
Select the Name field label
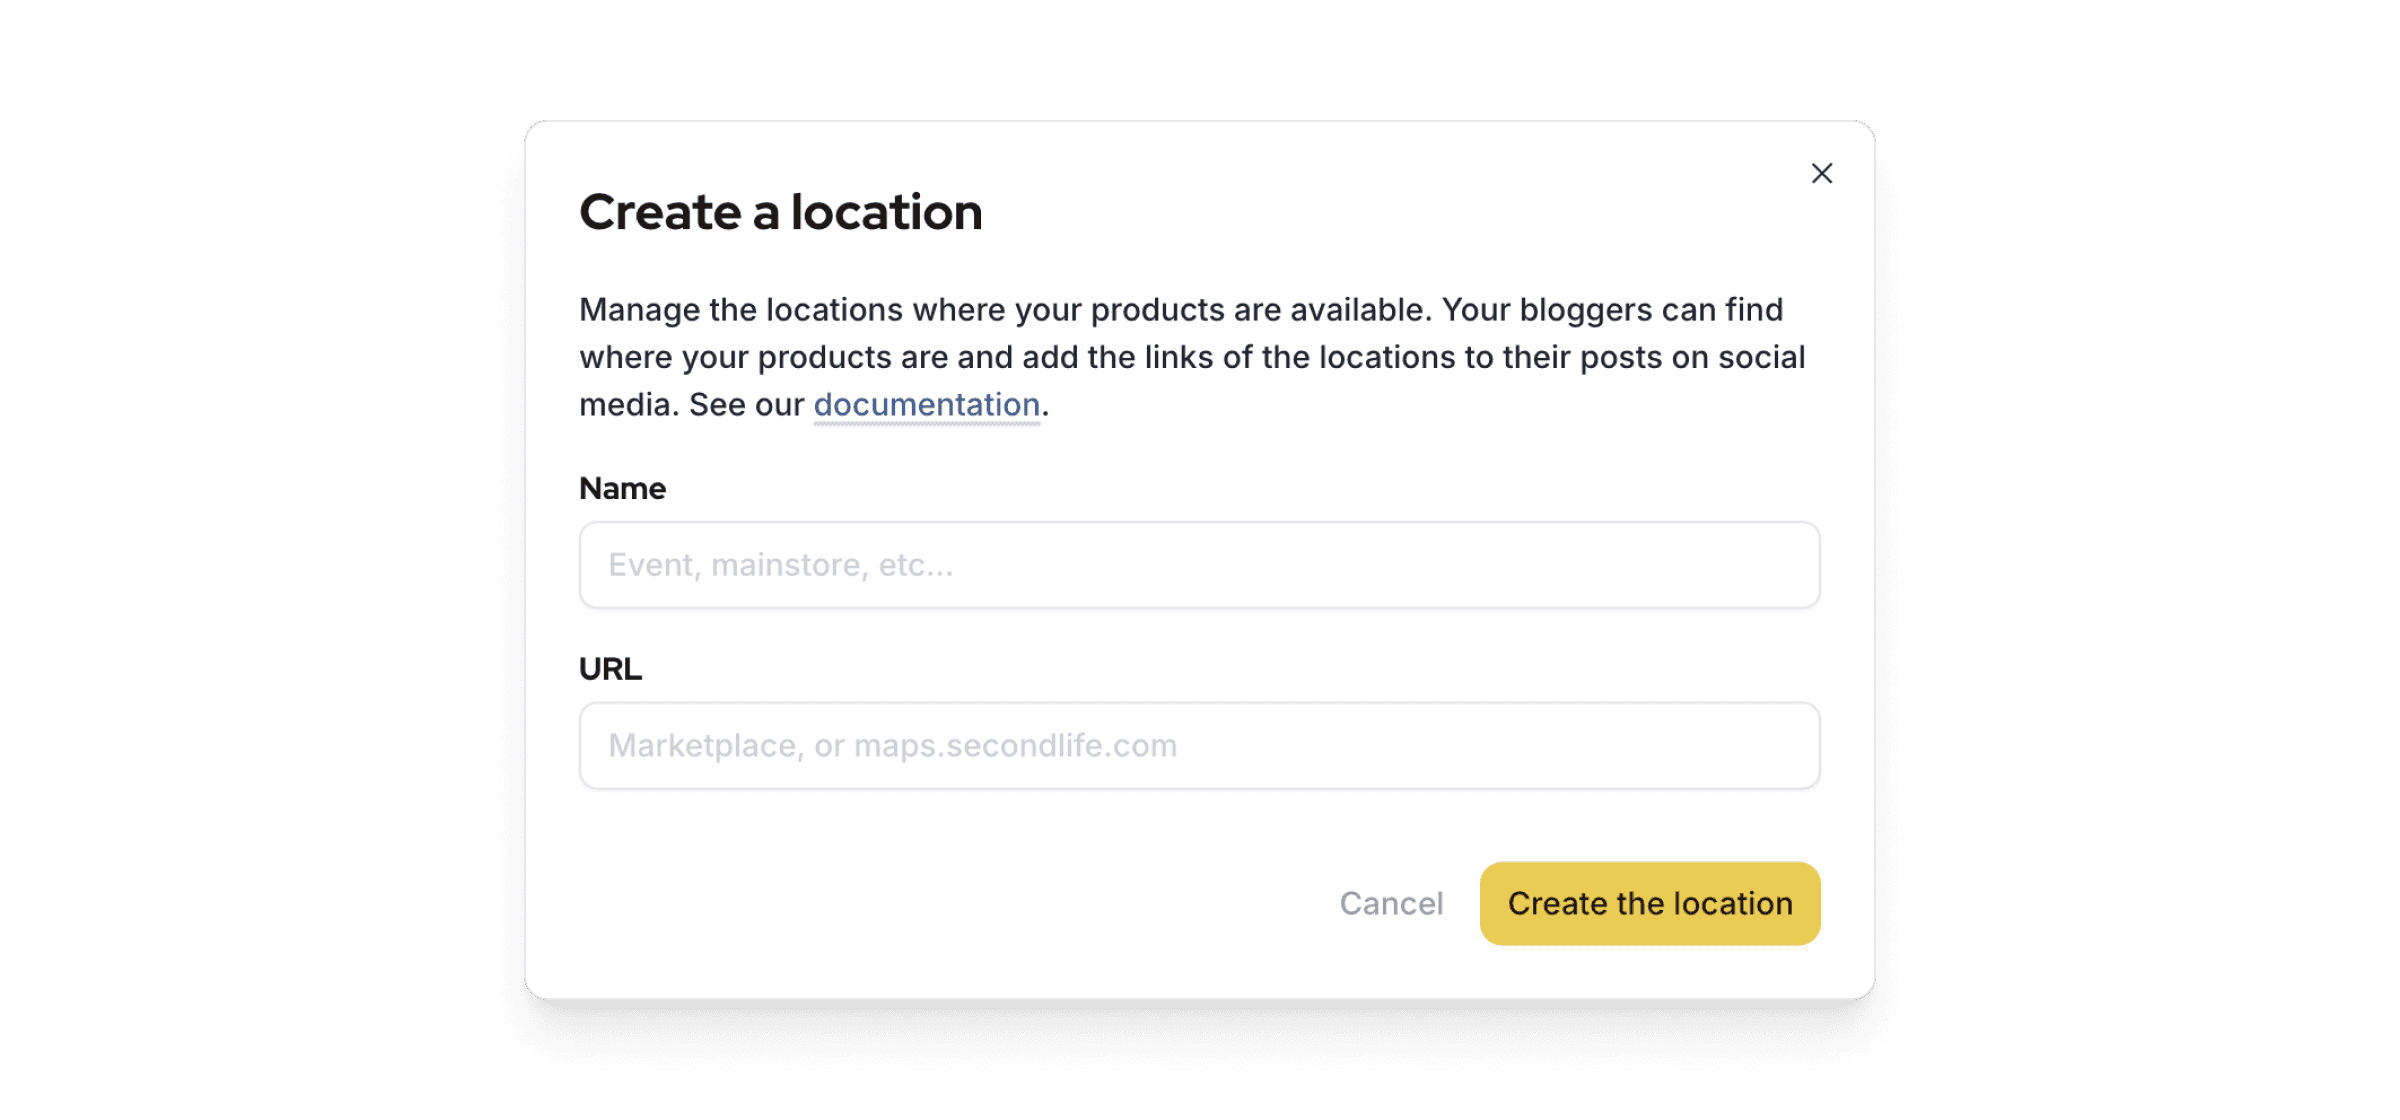622,489
